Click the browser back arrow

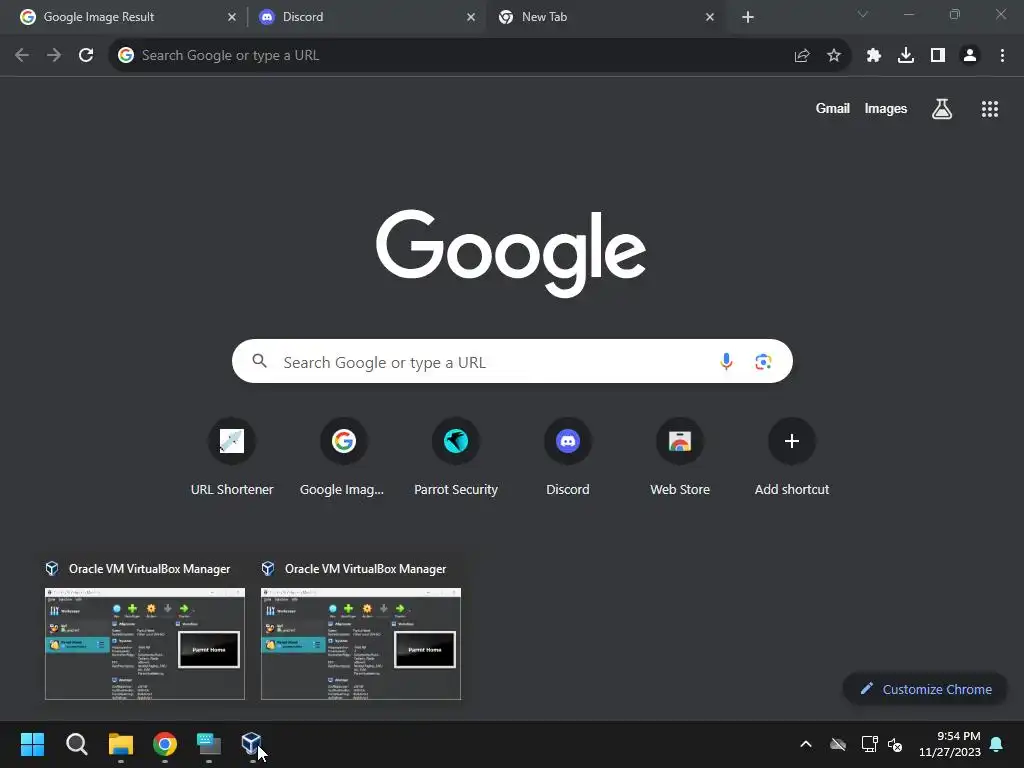point(22,56)
